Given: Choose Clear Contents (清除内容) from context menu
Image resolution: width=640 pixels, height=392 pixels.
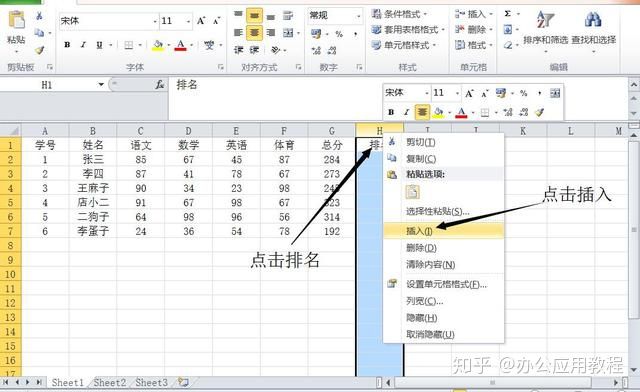Looking at the screenshot, I should [x=444, y=265].
